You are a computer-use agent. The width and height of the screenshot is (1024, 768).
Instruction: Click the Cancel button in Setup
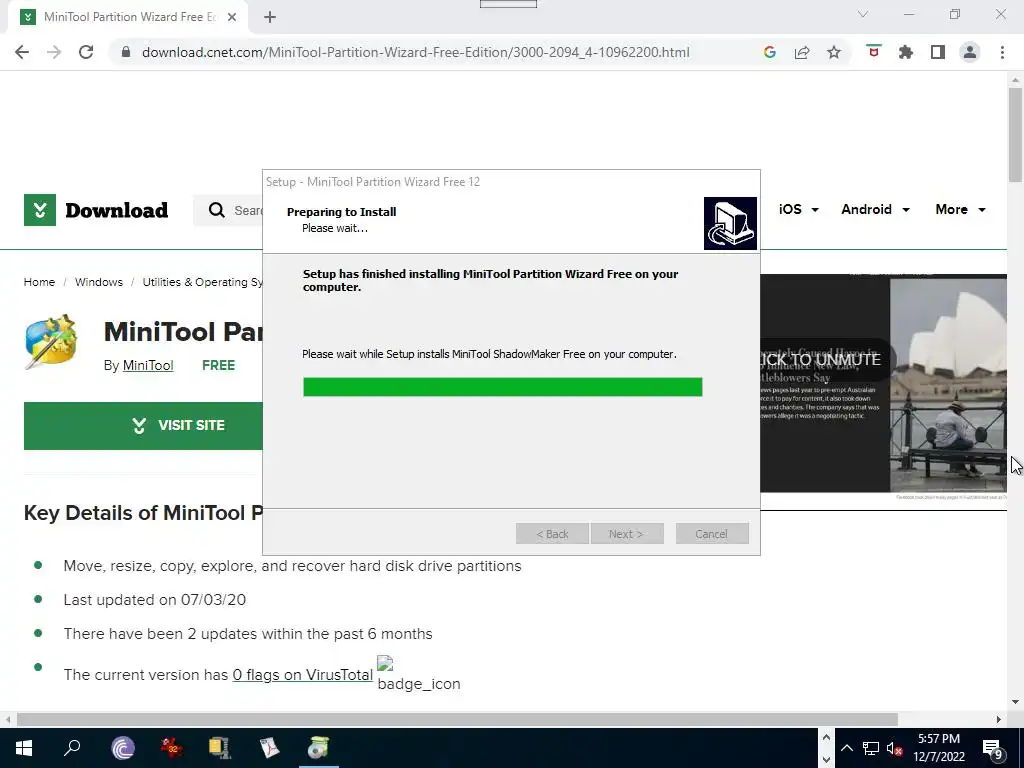(712, 534)
